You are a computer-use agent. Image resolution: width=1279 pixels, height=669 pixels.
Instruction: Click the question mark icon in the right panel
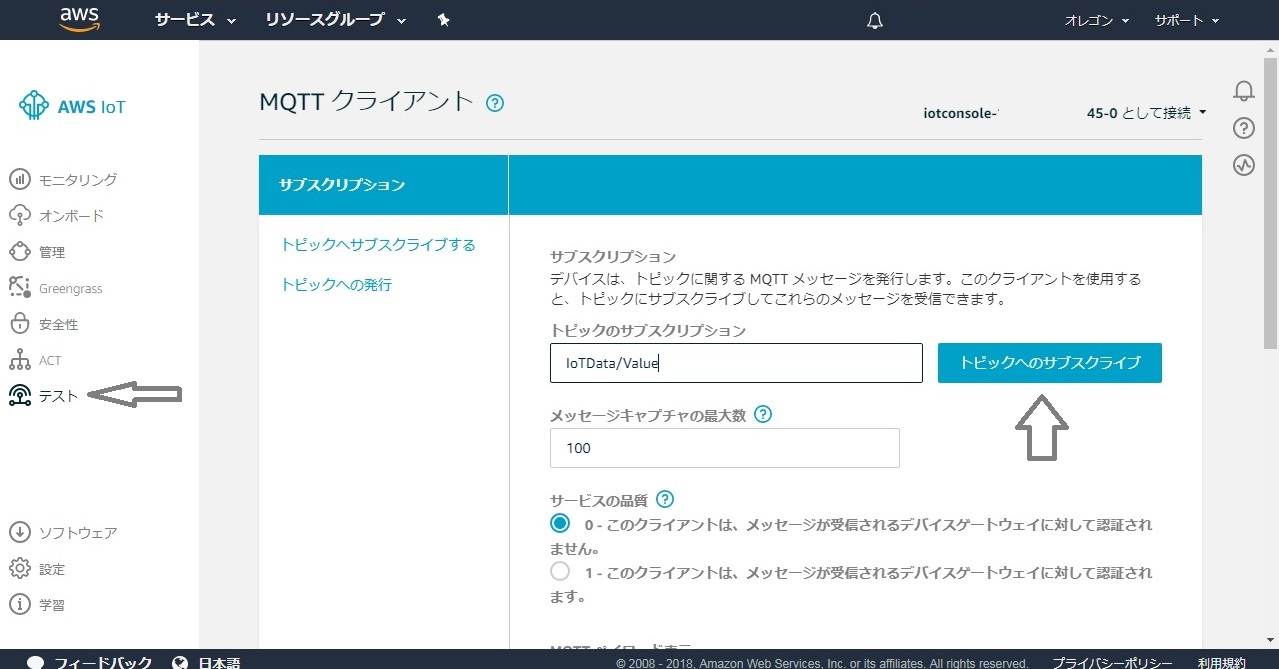pos(1244,128)
